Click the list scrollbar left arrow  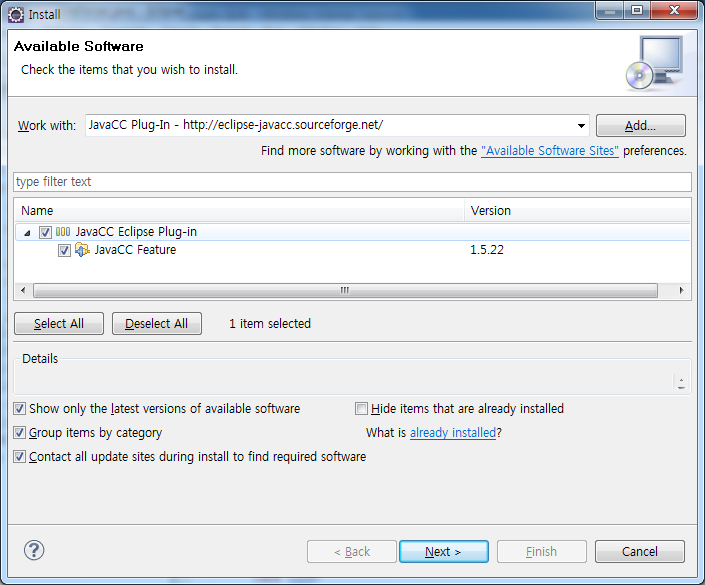(x=23, y=290)
